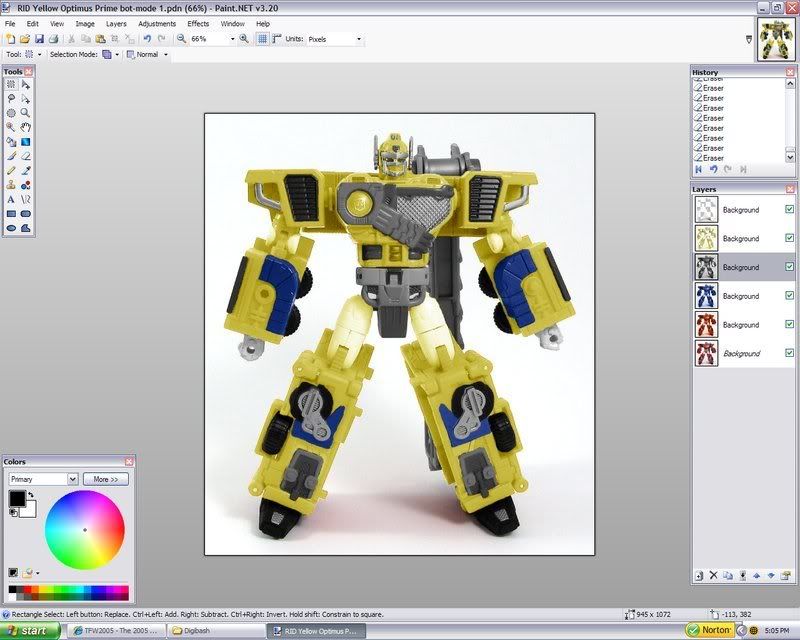Uncheck visibility of bottom italic Background layer
This screenshot has height=640, width=800.
click(789, 353)
